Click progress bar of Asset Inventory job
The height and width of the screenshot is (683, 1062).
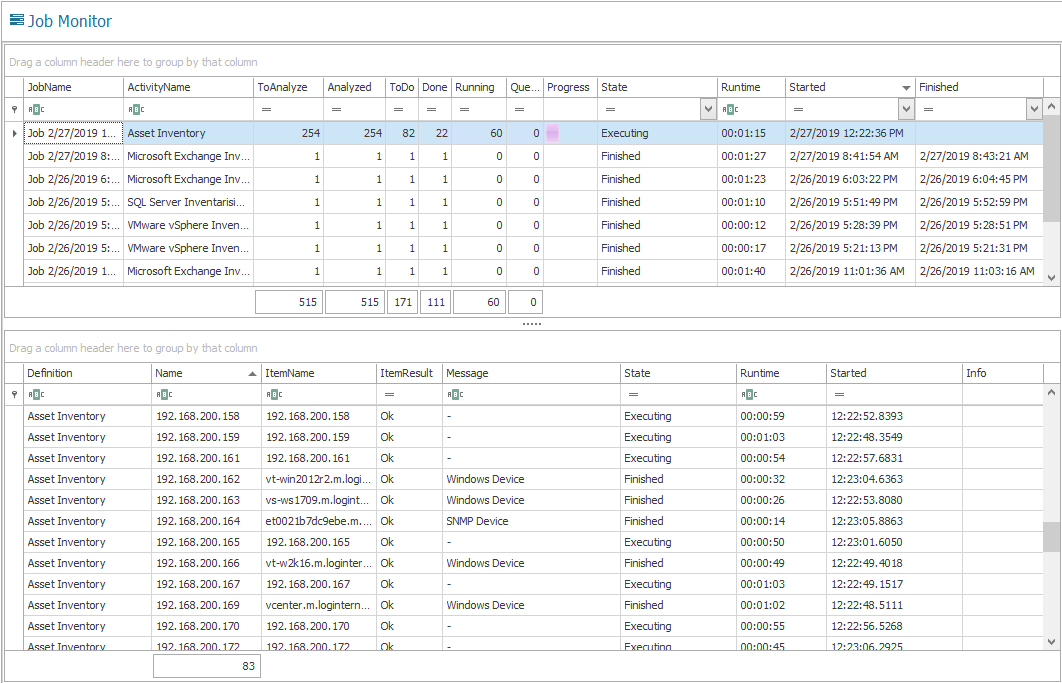(553, 133)
